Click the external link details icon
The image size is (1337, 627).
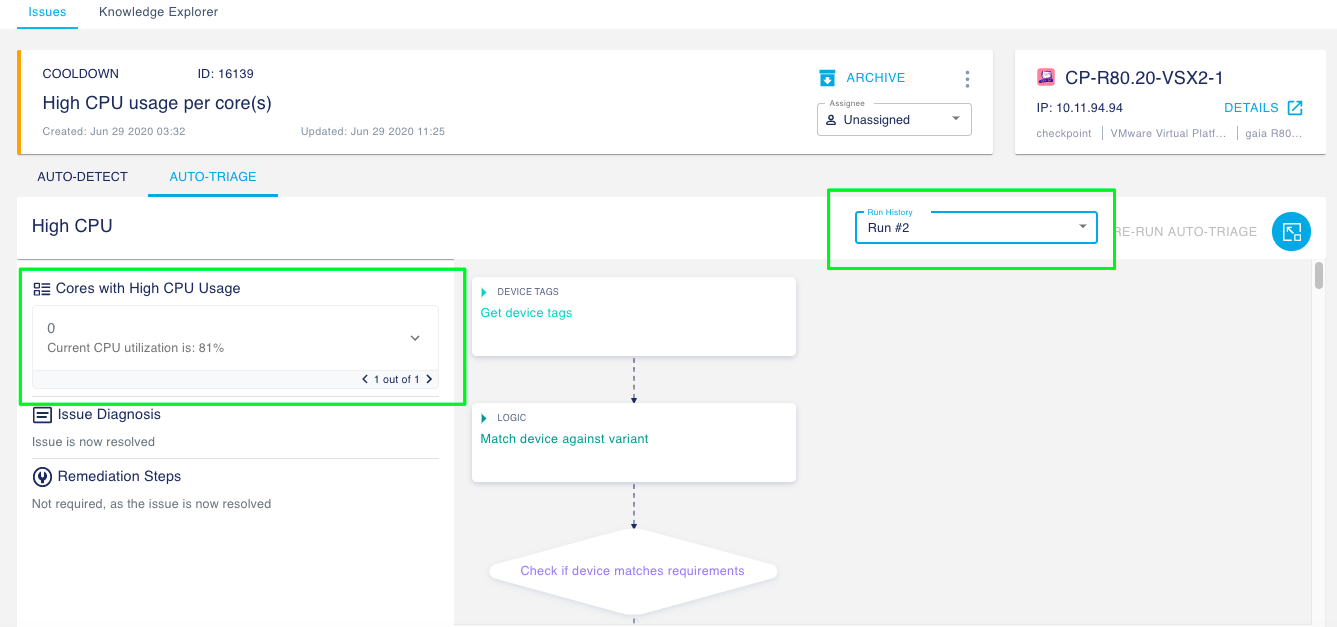[x=1295, y=108]
